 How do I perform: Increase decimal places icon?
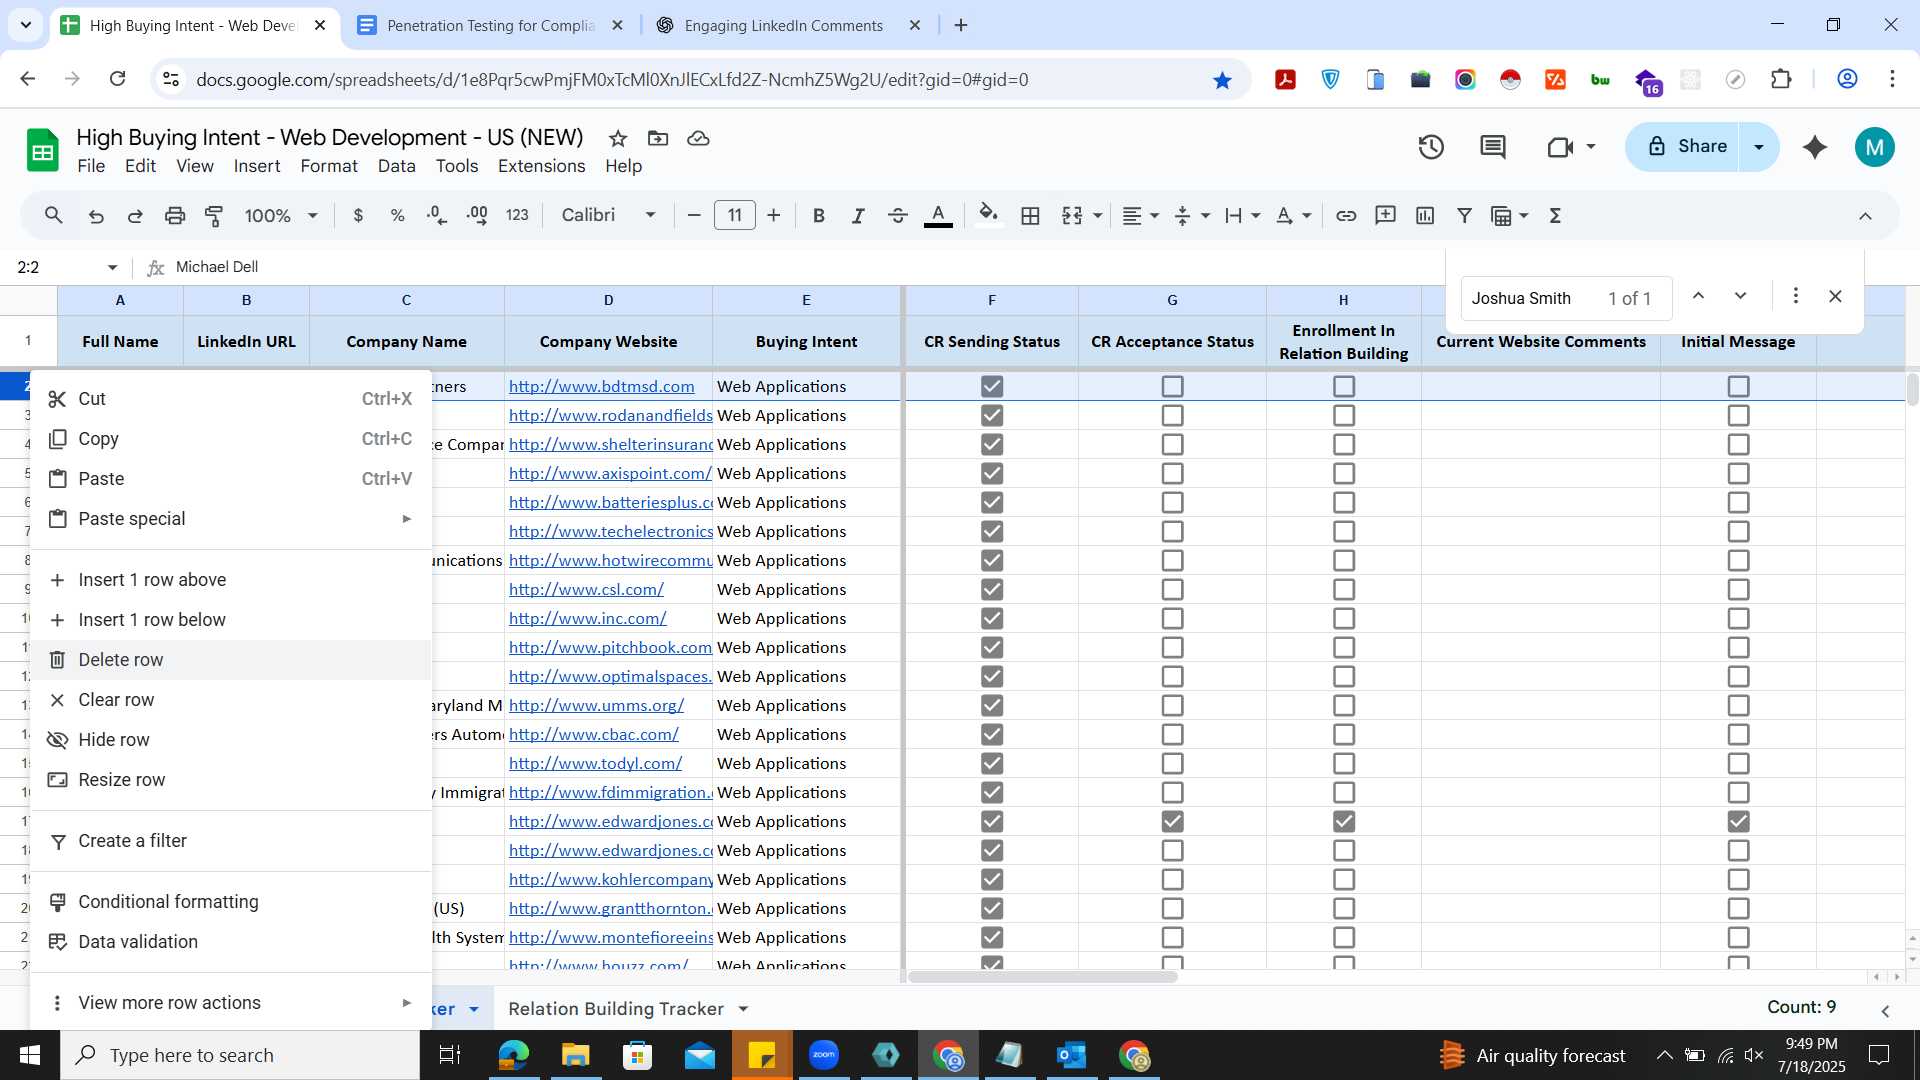[x=477, y=216]
